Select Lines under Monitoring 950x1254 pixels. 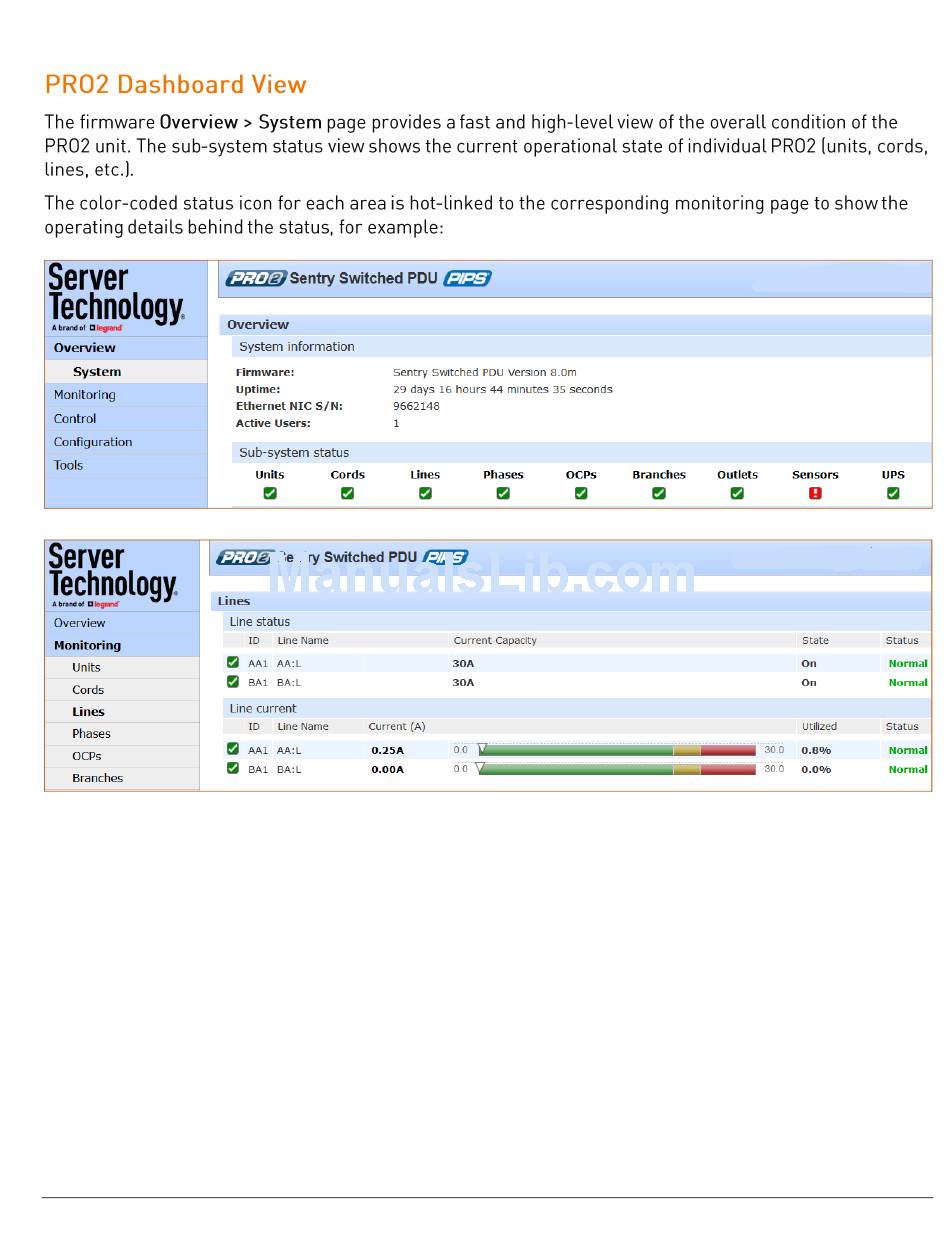pos(122,712)
